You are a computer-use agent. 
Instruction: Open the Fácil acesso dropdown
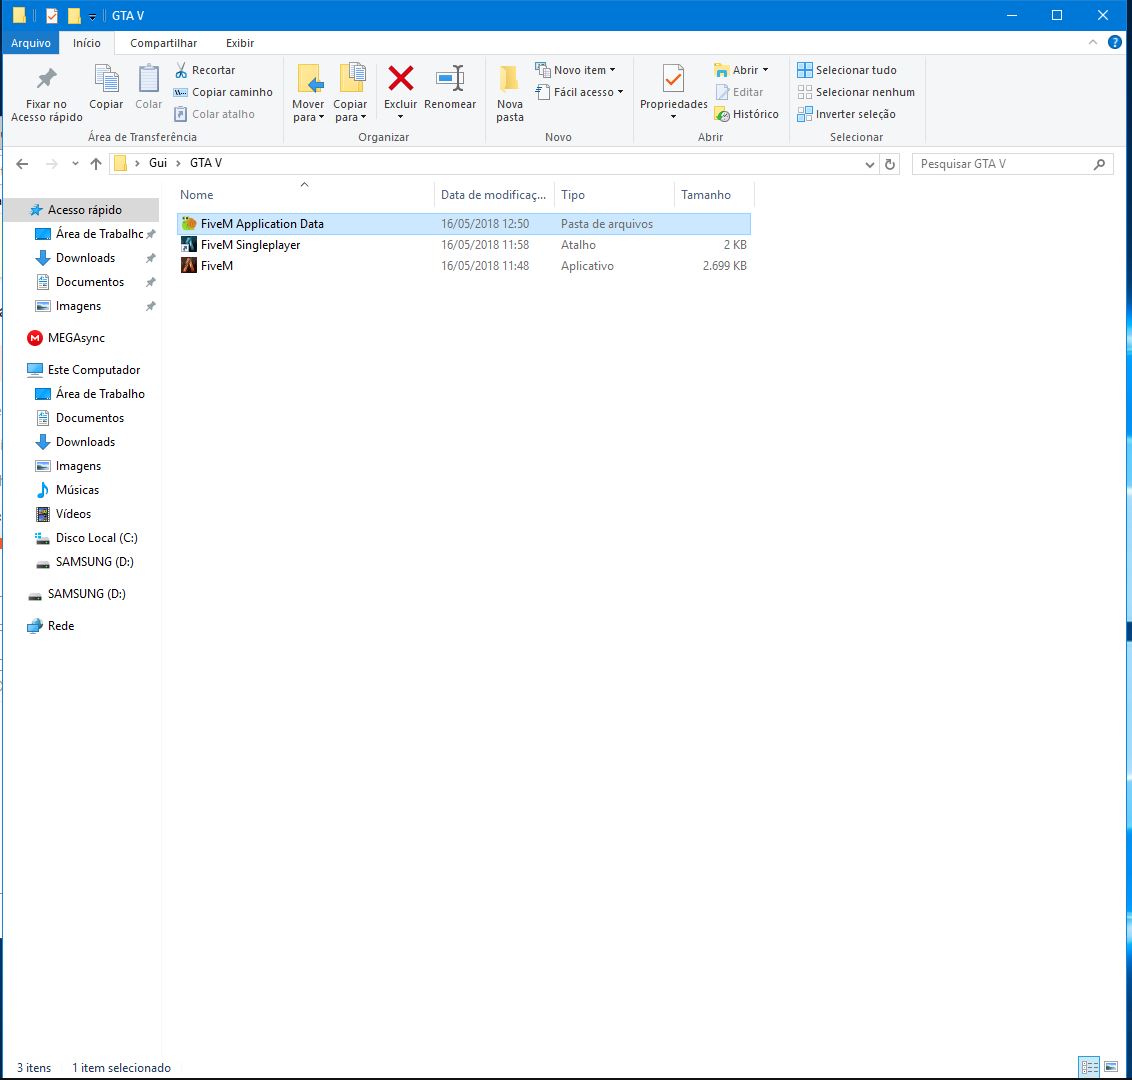579,92
